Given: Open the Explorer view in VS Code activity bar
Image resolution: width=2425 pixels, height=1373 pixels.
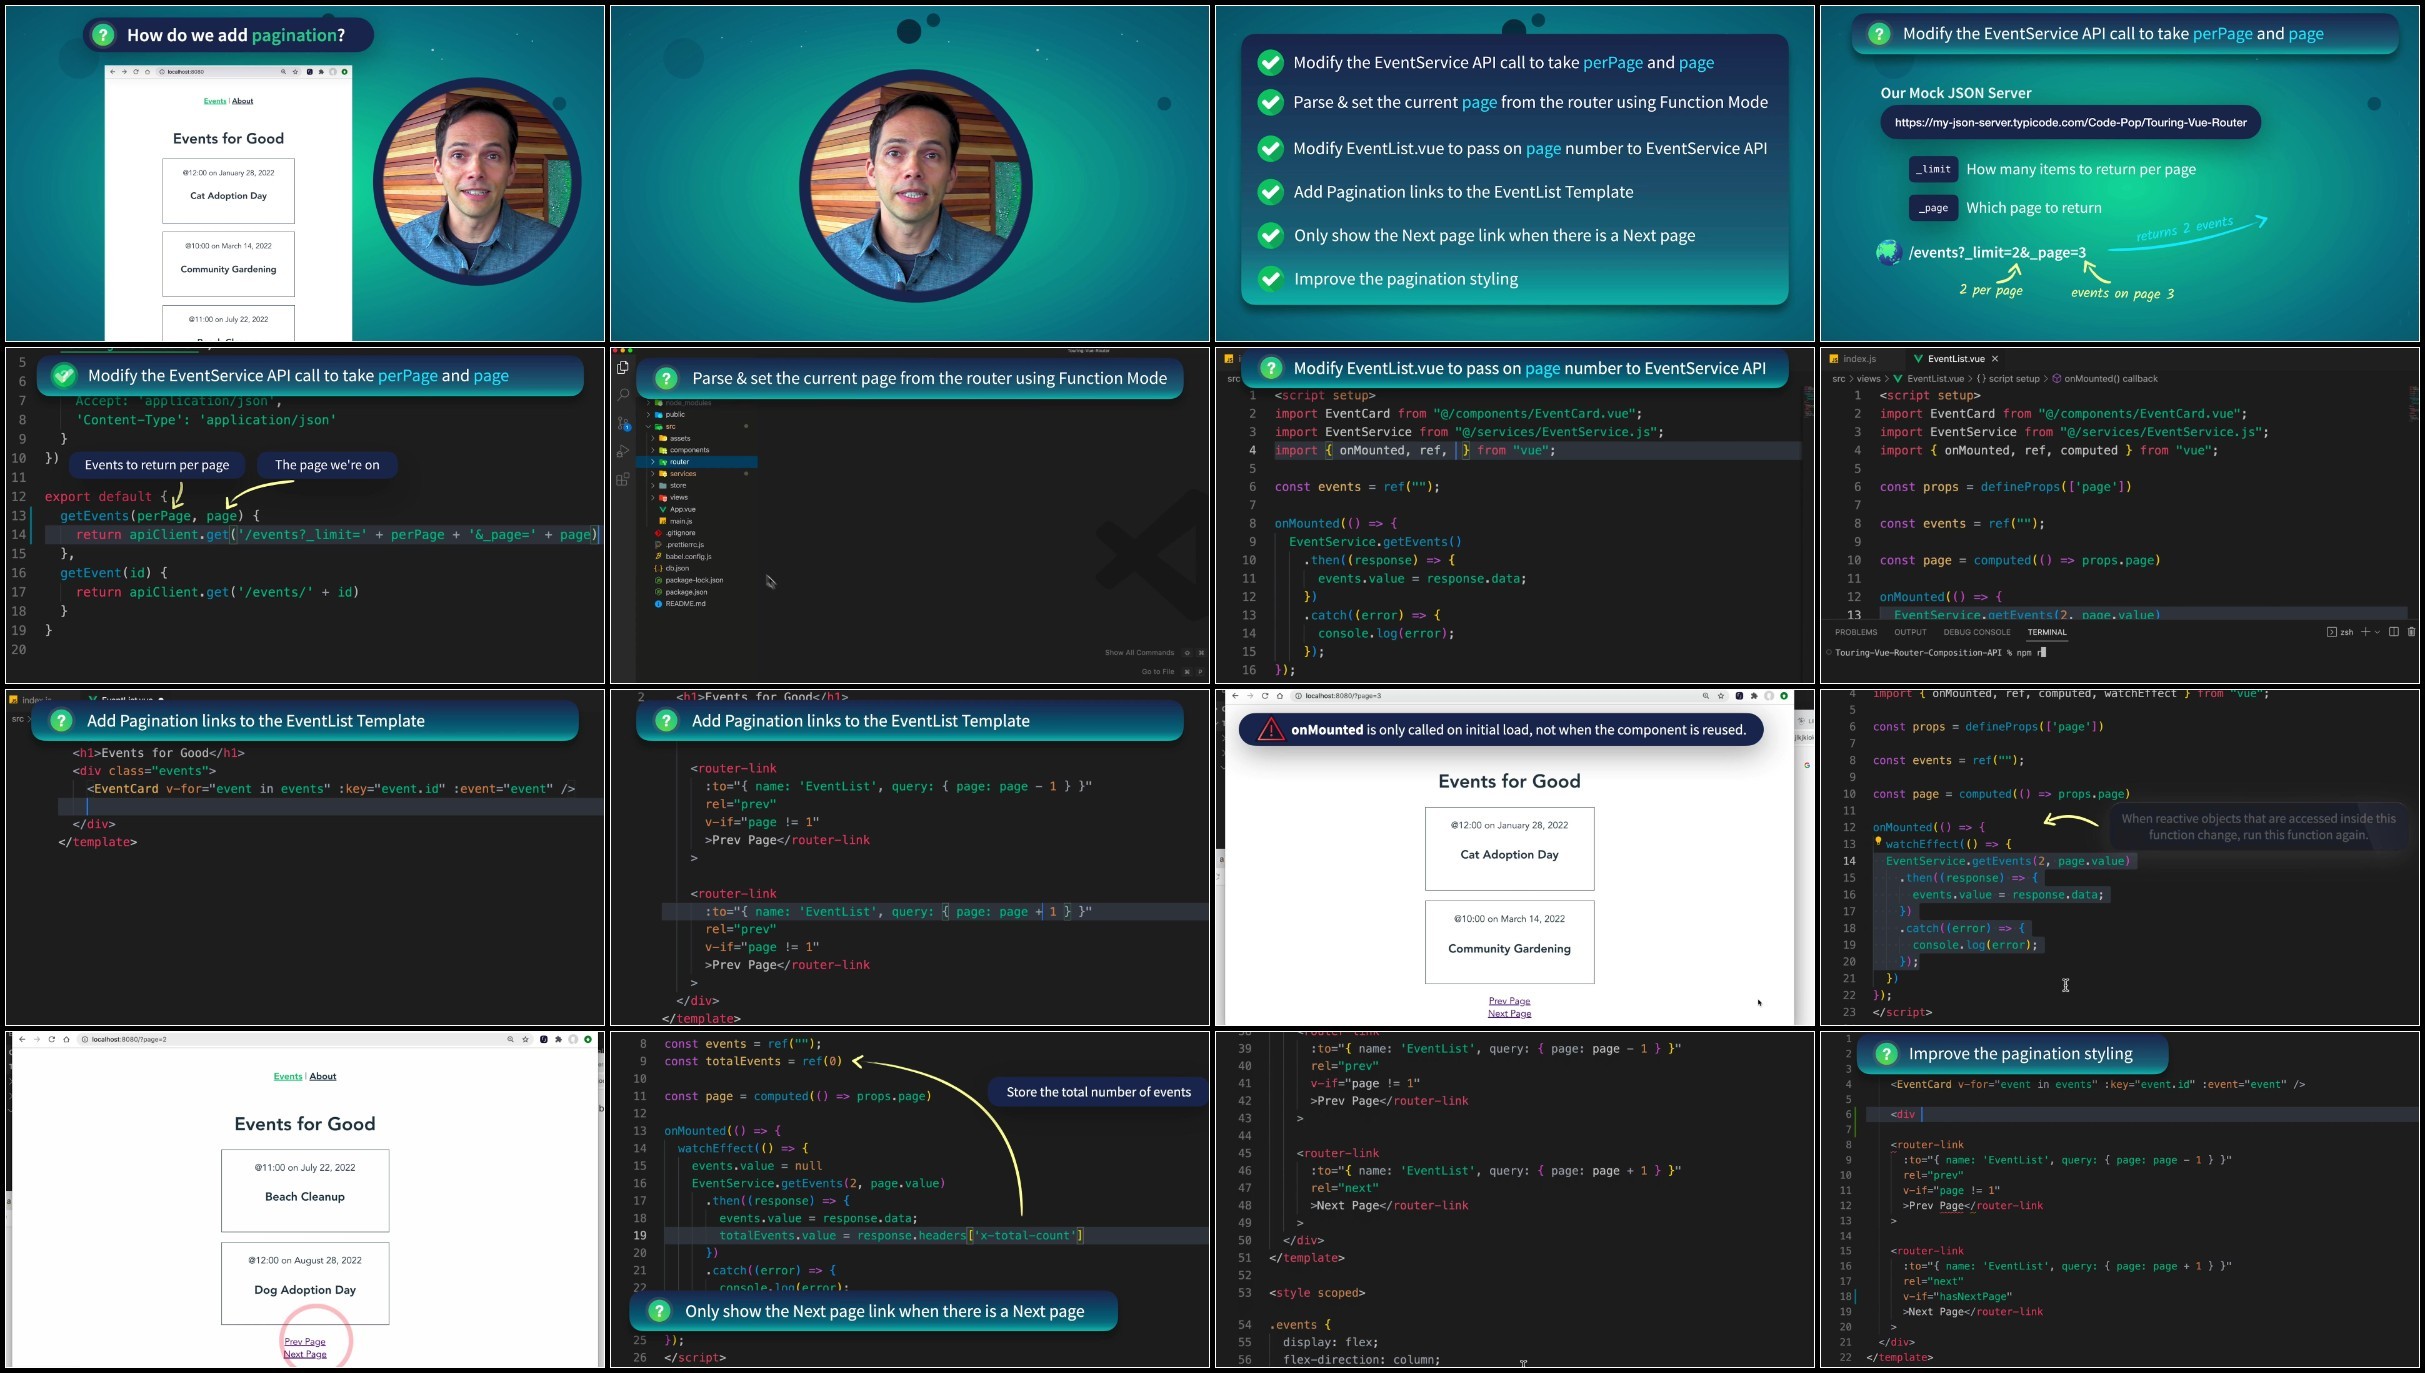Looking at the screenshot, I should point(623,368).
